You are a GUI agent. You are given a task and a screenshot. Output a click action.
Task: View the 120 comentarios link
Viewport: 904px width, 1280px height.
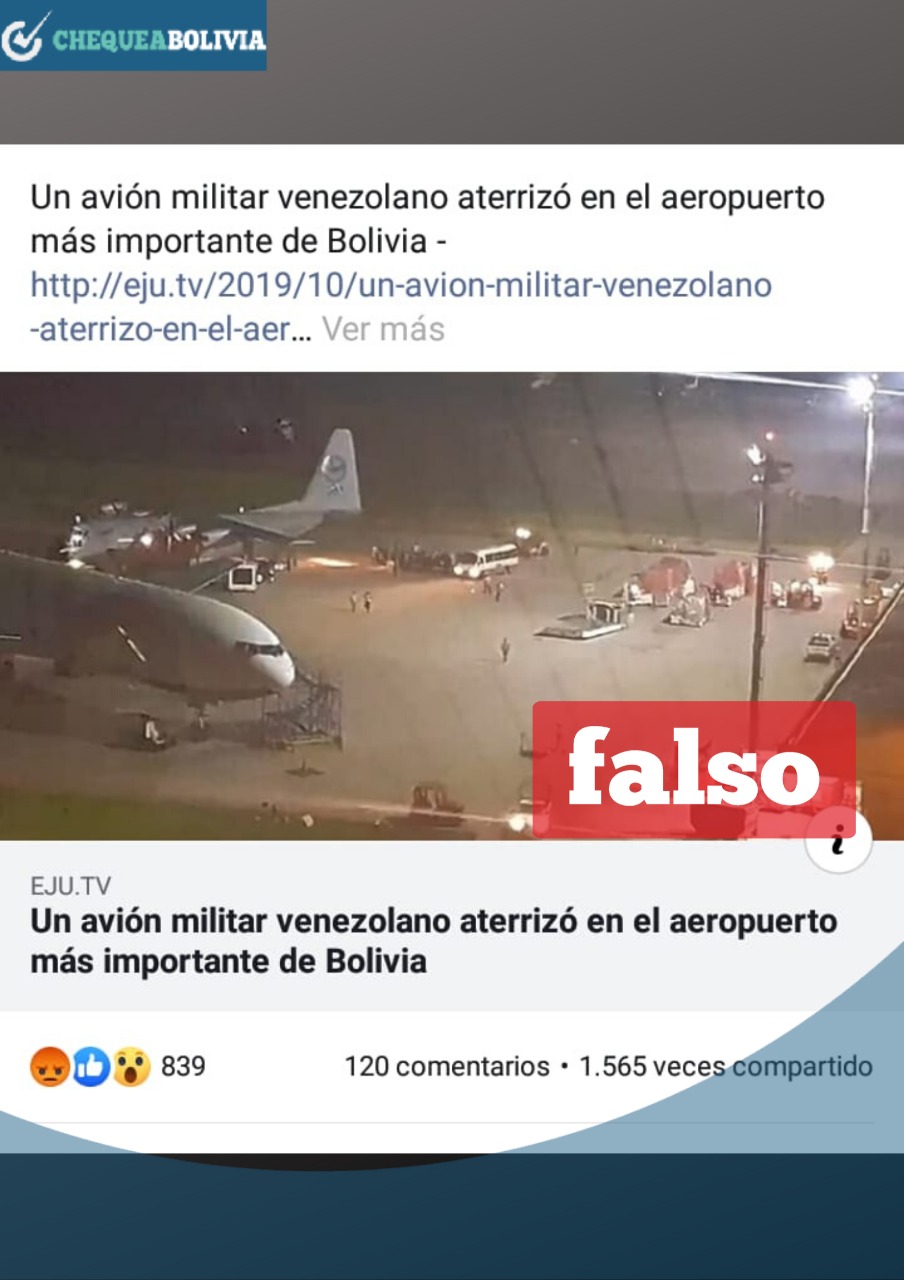[x=447, y=1067]
